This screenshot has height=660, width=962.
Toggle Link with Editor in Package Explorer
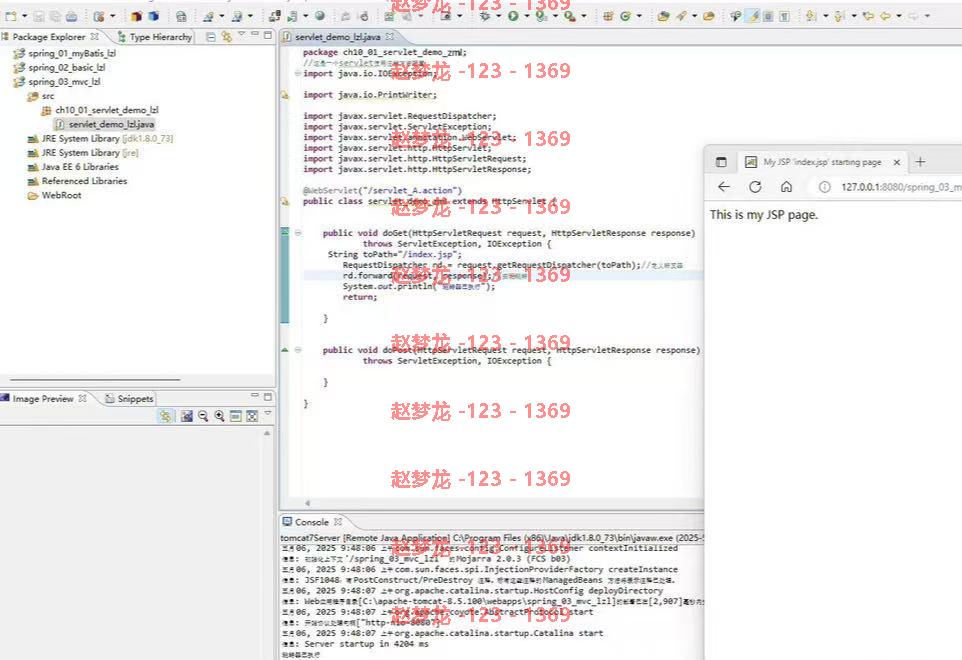(227, 37)
